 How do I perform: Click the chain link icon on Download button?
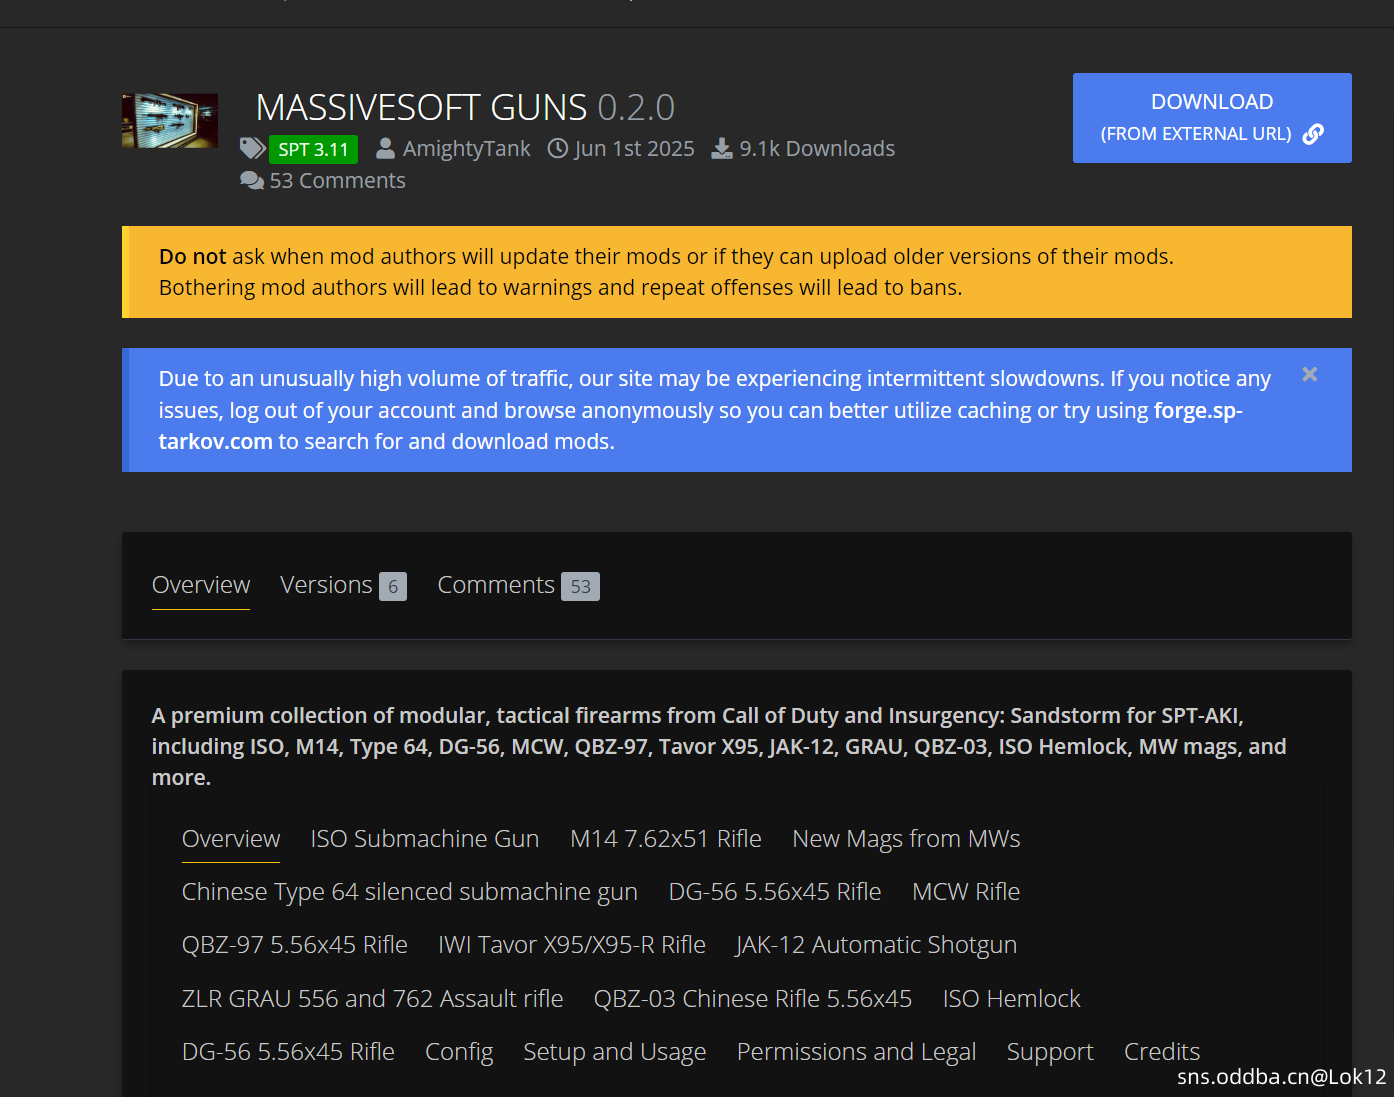(x=1314, y=134)
